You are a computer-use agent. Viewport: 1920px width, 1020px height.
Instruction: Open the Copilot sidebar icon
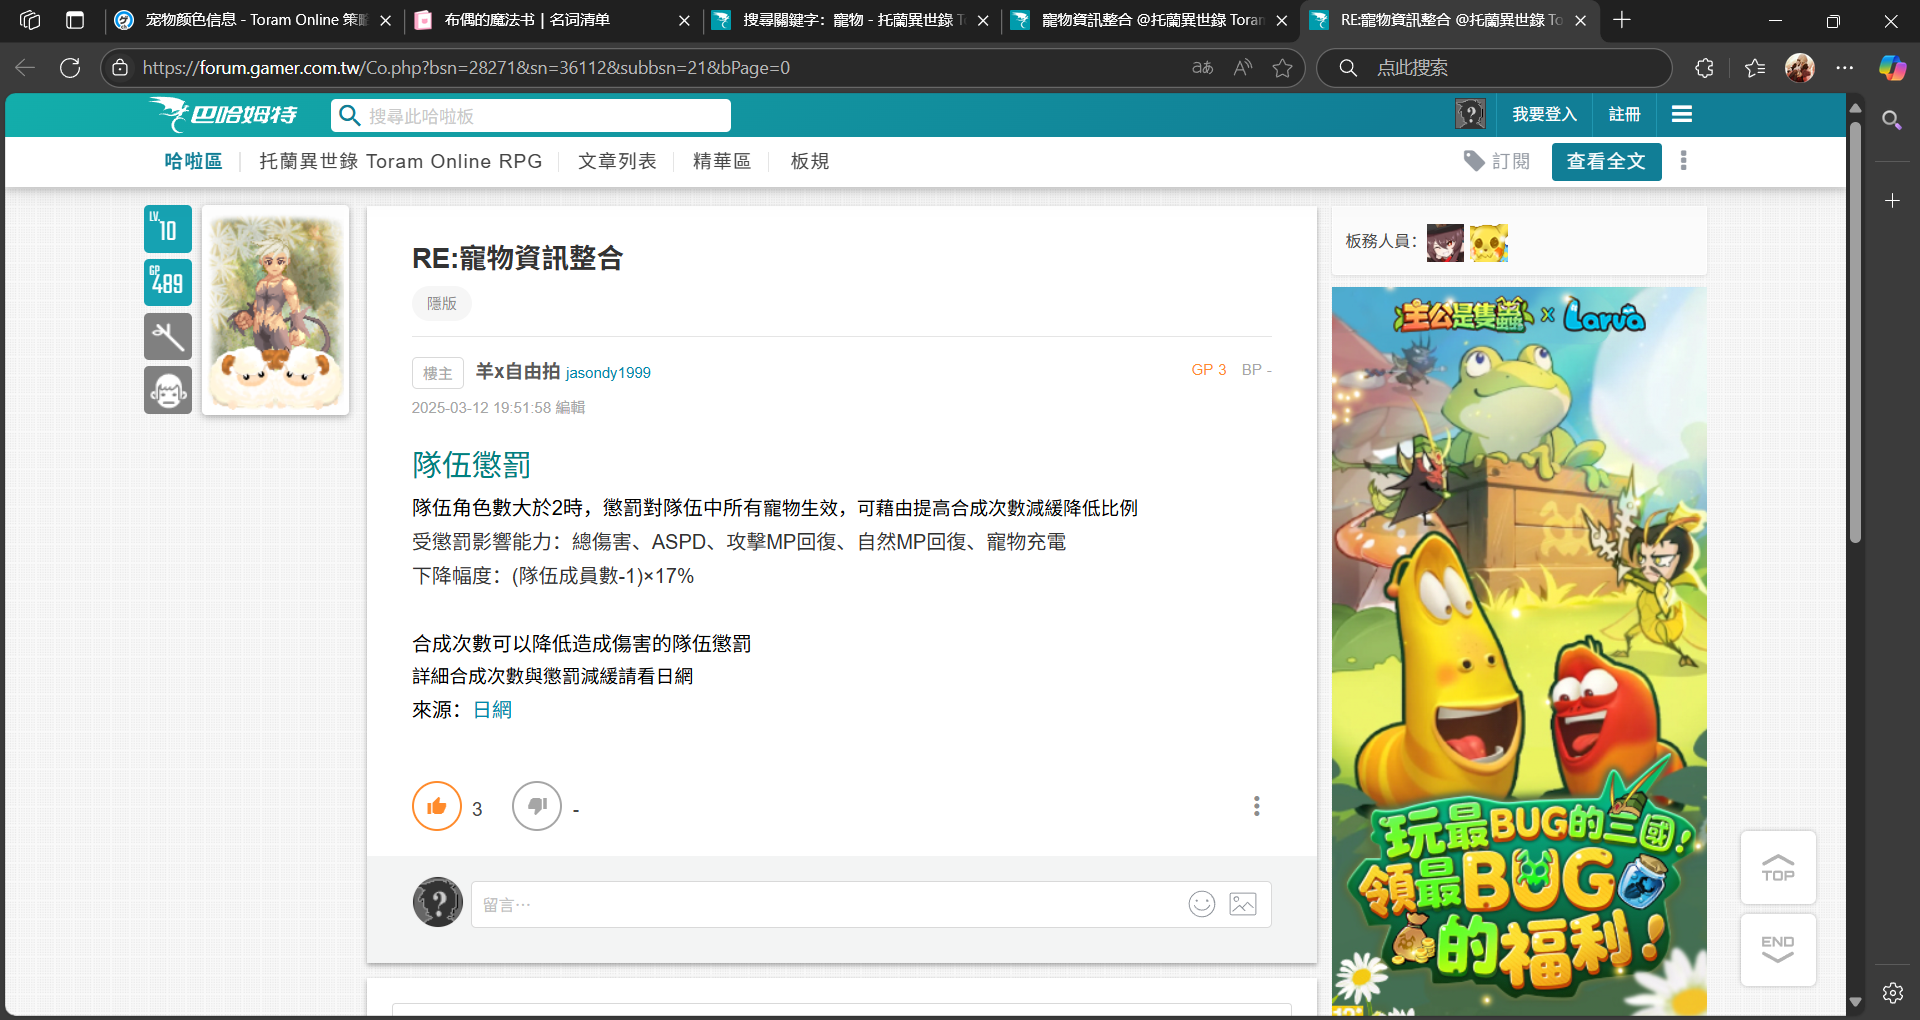pos(1892,68)
